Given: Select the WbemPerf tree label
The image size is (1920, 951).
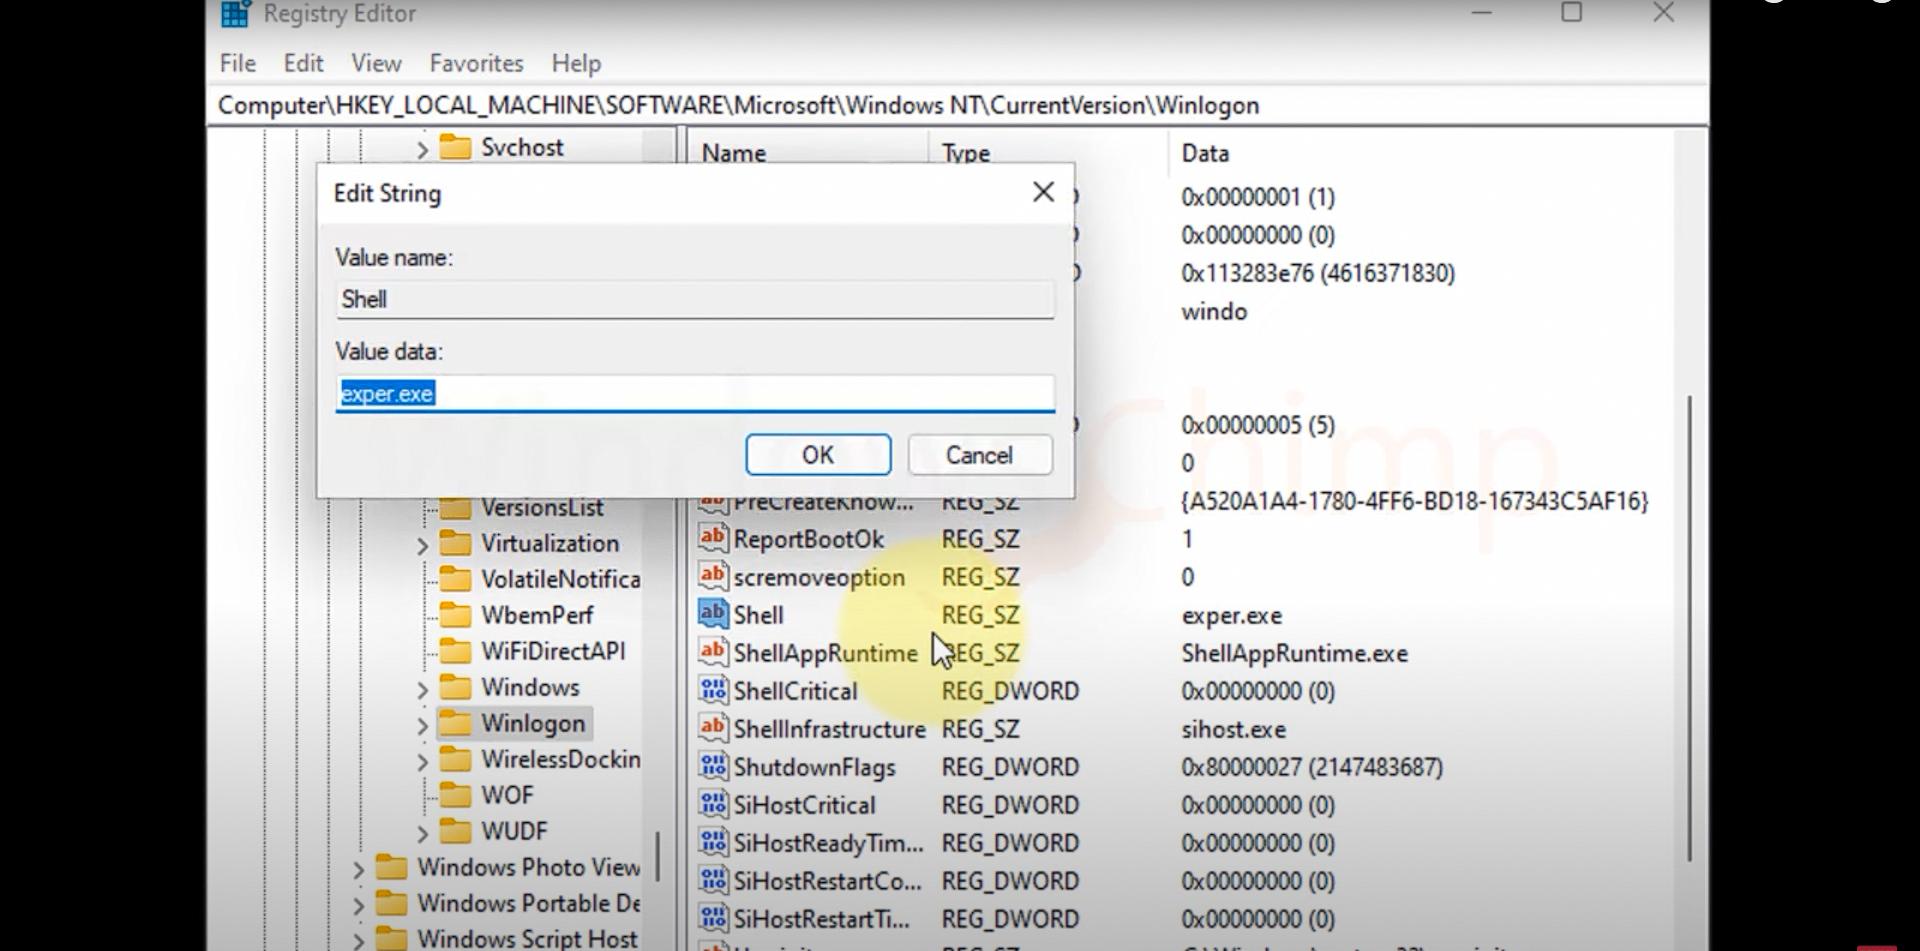Looking at the screenshot, I should tap(537, 615).
